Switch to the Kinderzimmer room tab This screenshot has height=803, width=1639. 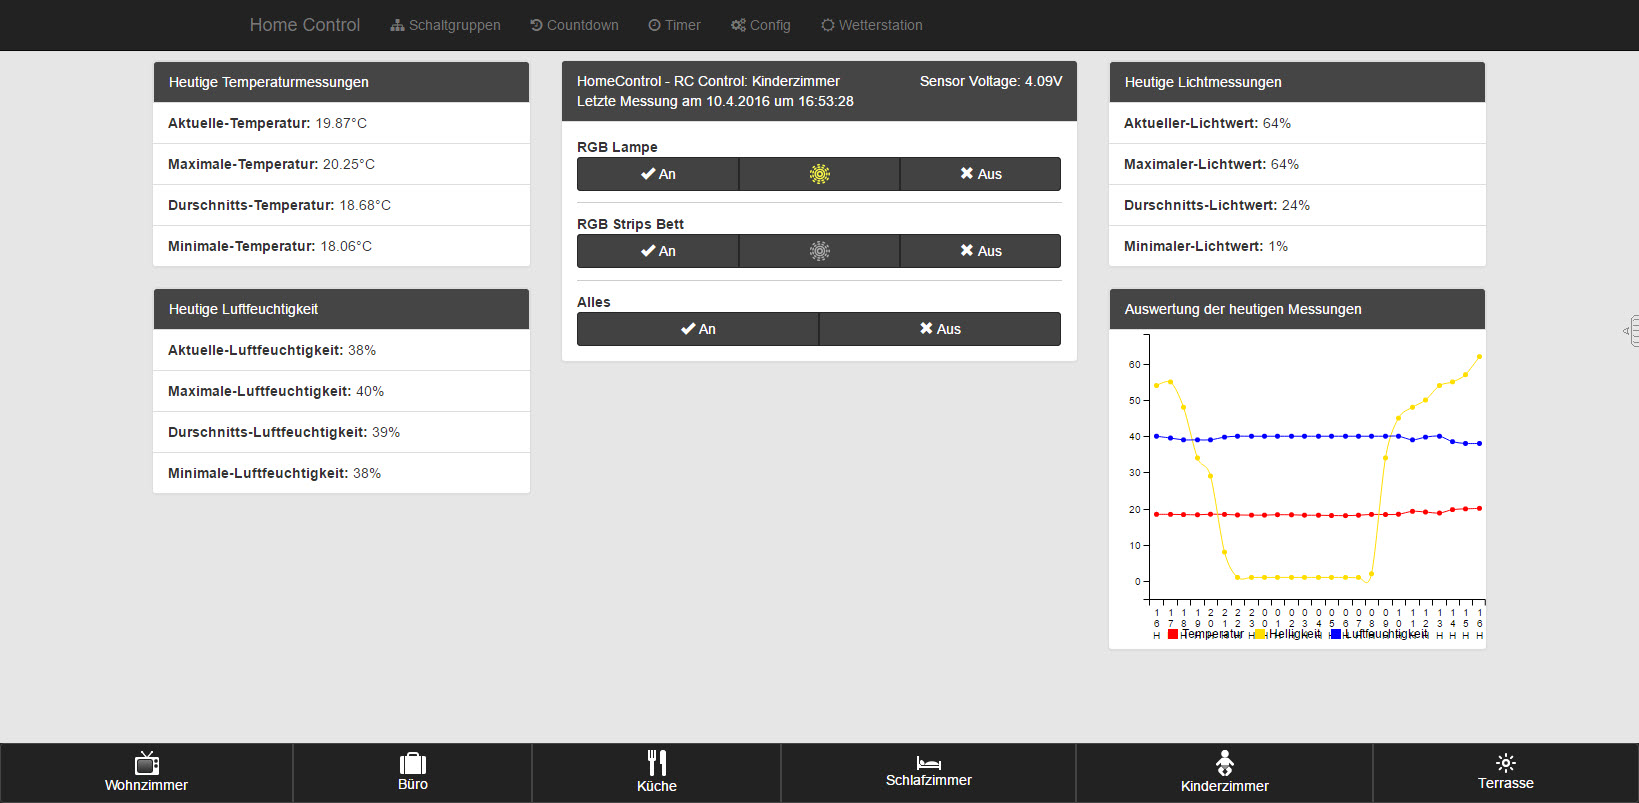point(1225,773)
